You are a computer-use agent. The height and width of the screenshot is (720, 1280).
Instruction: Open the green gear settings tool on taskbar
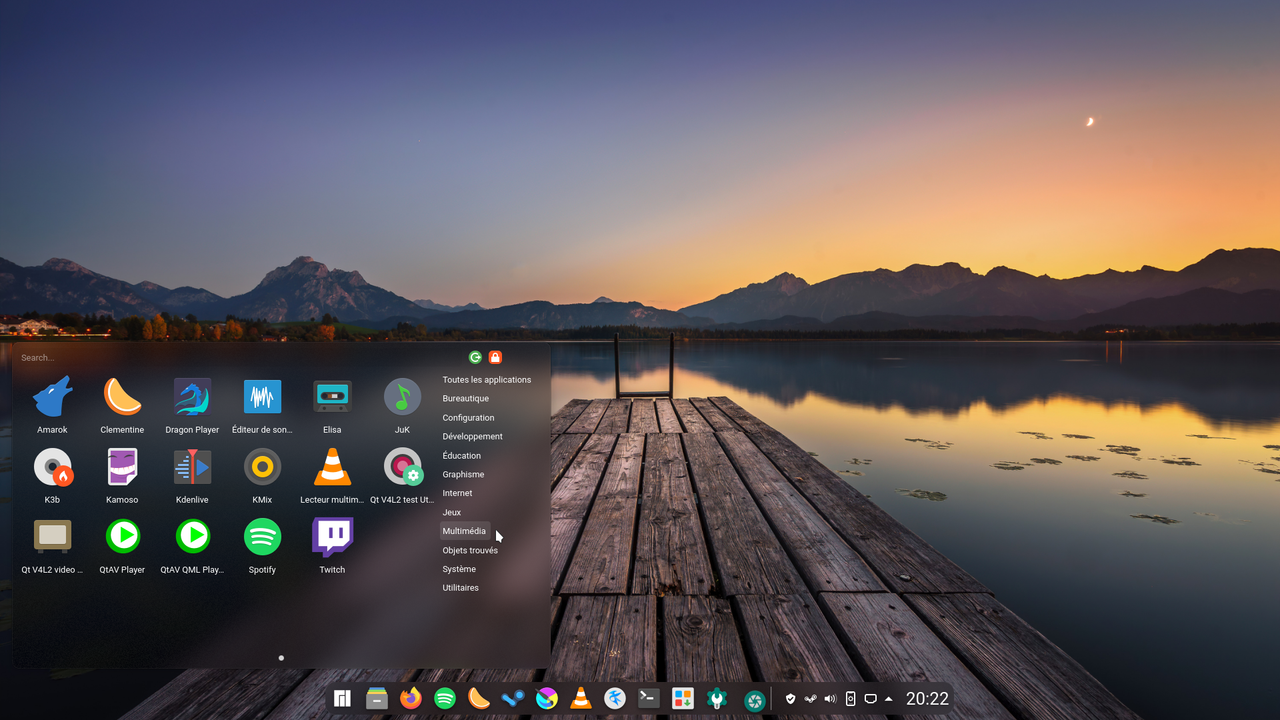(717, 699)
